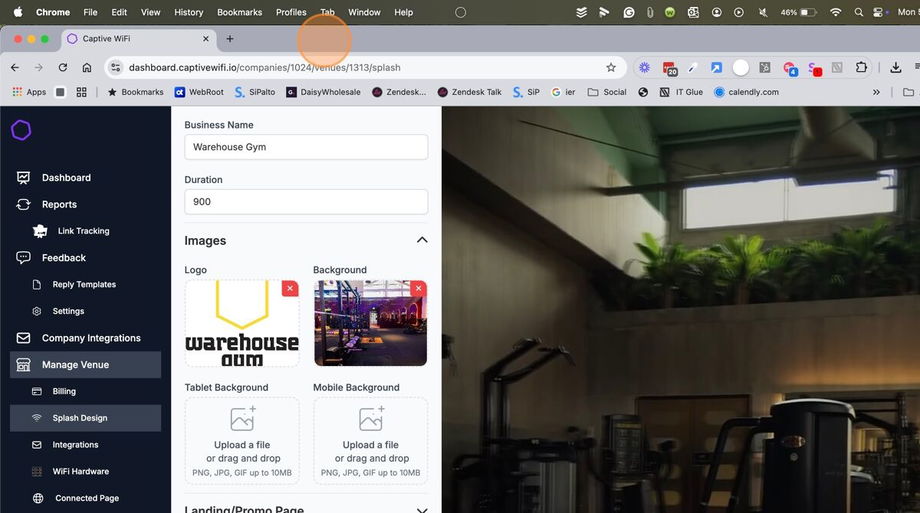Open the Edit menu

click(x=119, y=12)
